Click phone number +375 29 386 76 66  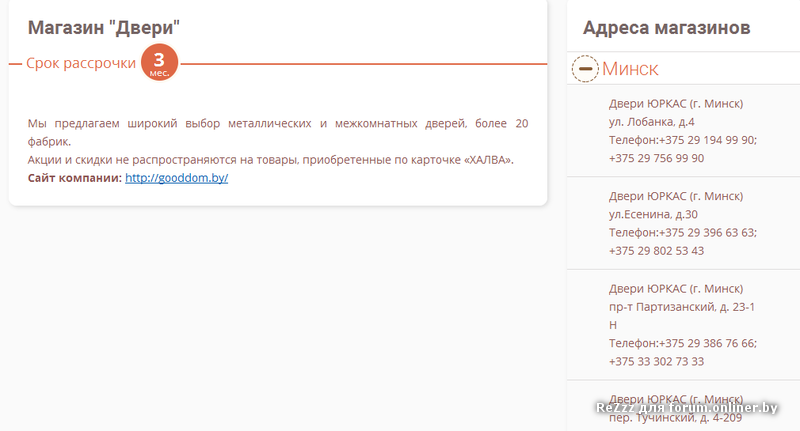click(x=708, y=343)
